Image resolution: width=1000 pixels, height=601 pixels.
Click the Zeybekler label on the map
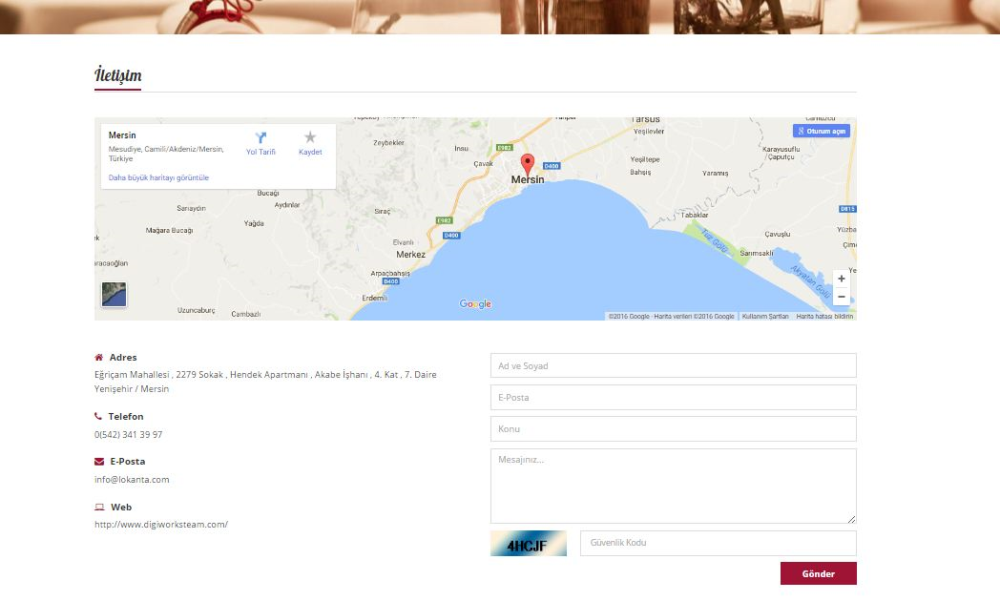click(388, 143)
